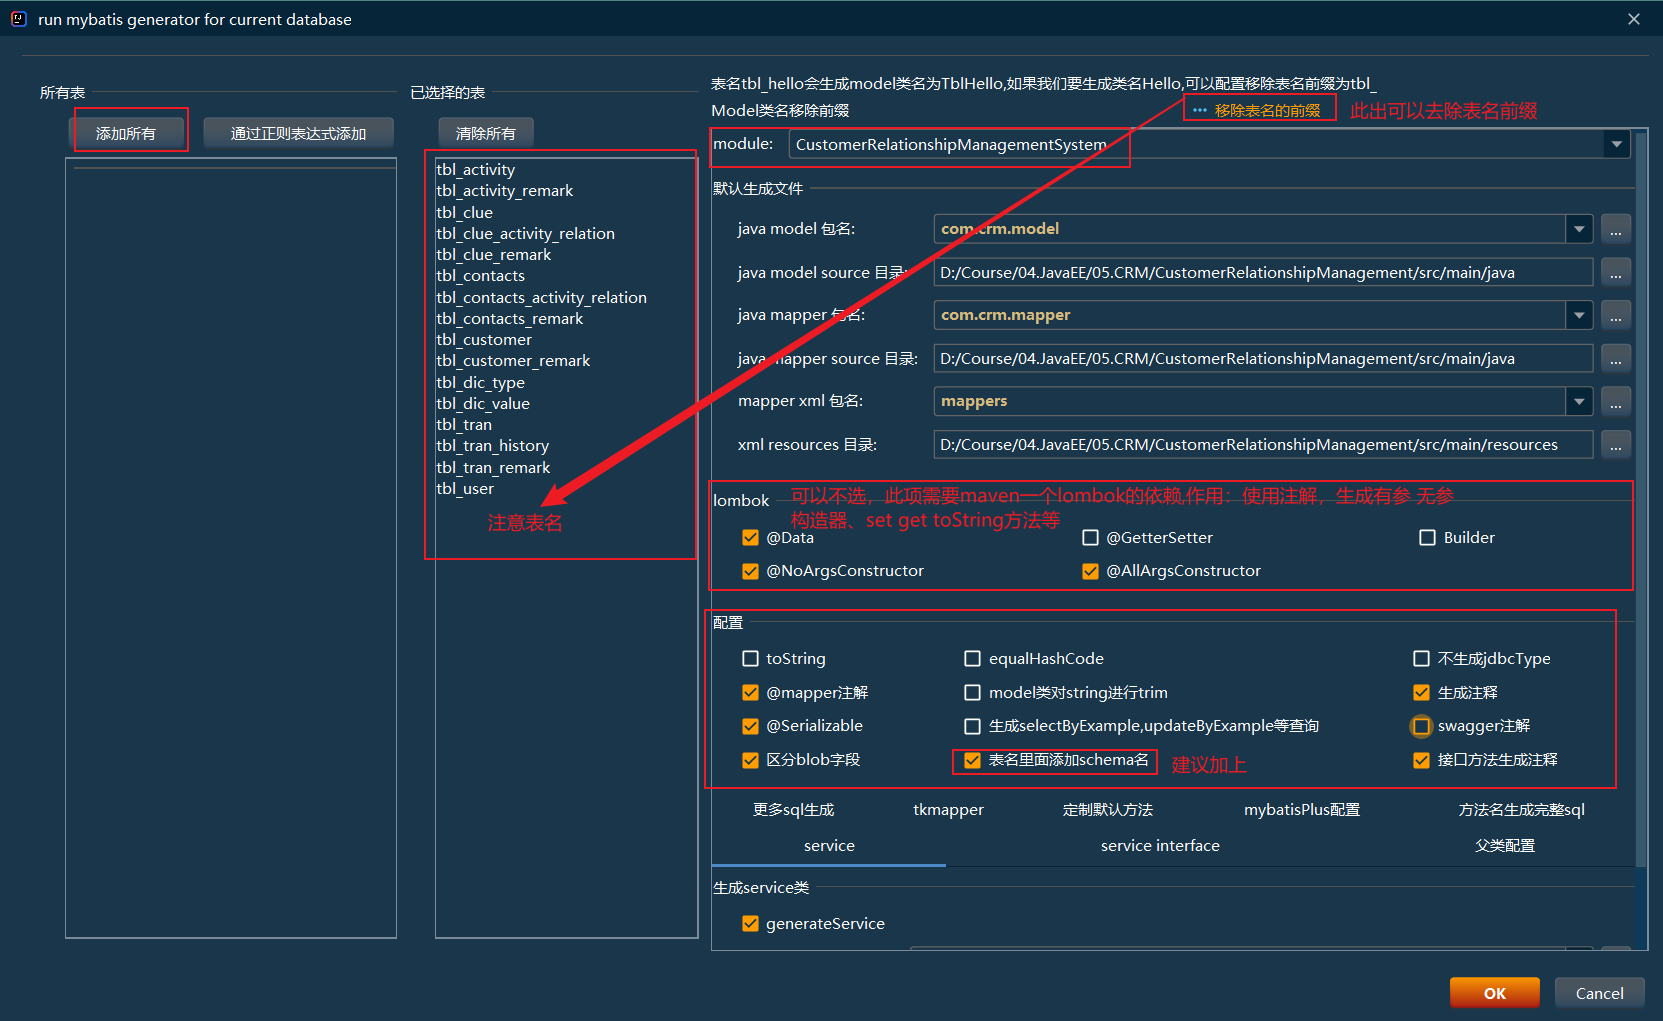
Task: Expand java model package name dropdown
Action: click(1579, 229)
